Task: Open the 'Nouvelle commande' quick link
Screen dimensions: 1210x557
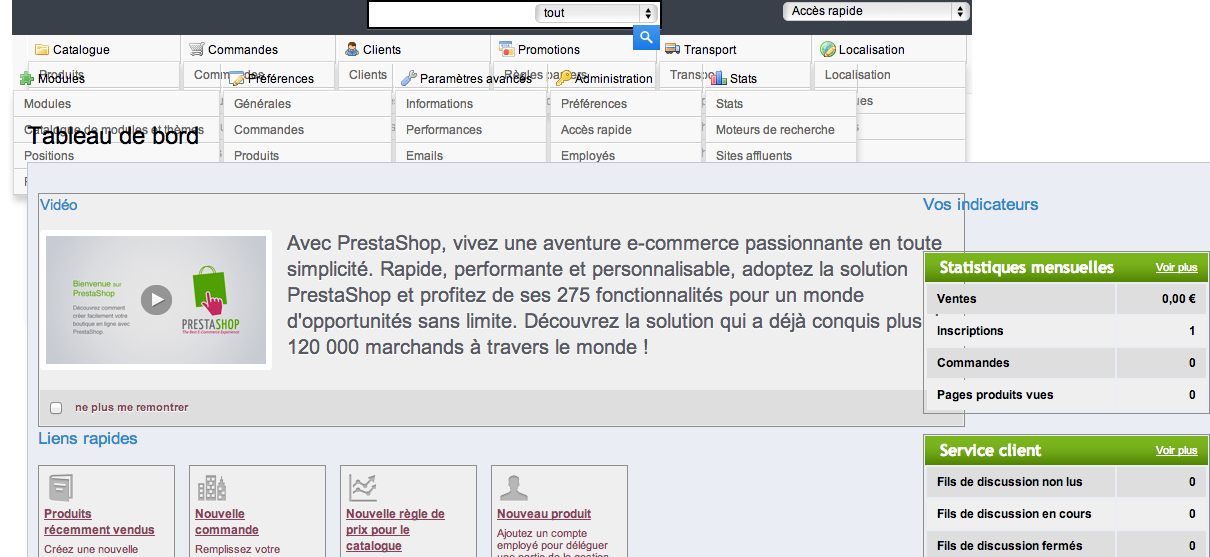Action: pos(227,522)
